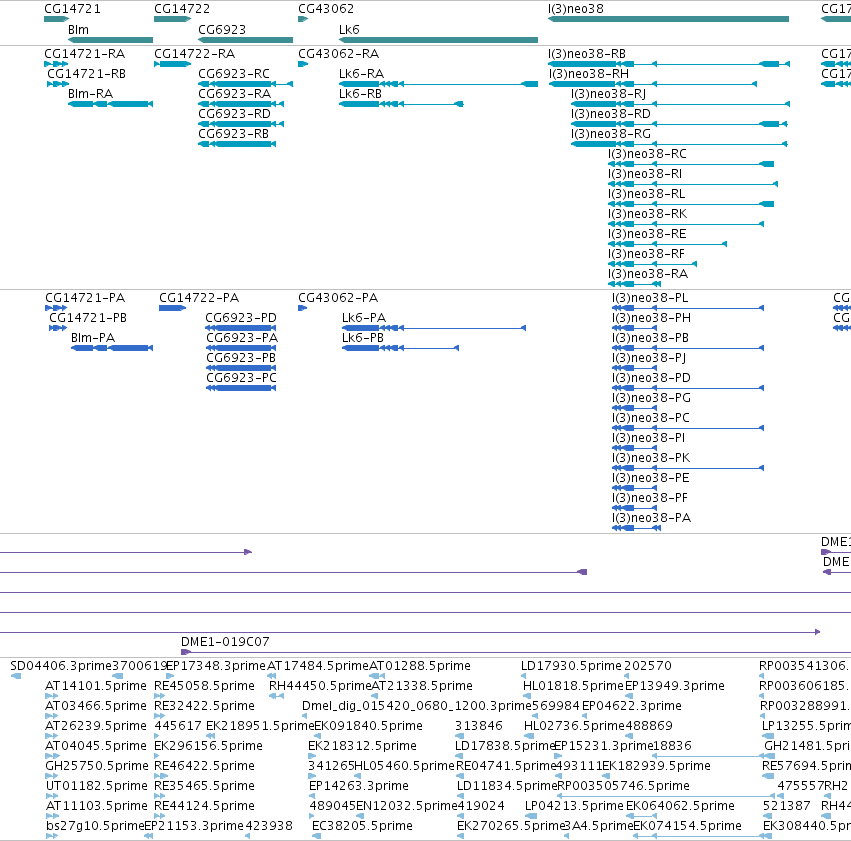Click the EC38205.5prime EST label
Viewport: 851px width, 841px height.
point(363,826)
